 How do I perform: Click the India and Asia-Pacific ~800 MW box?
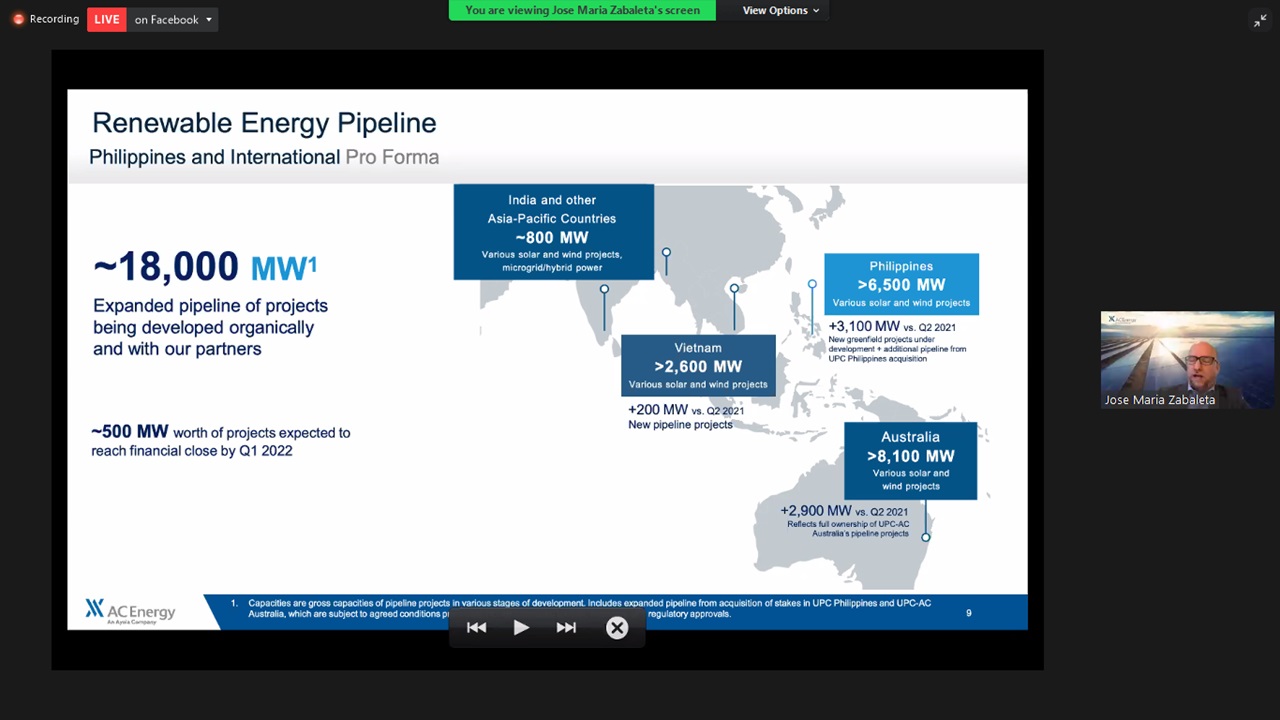pyautogui.click(x=553, y=232)
